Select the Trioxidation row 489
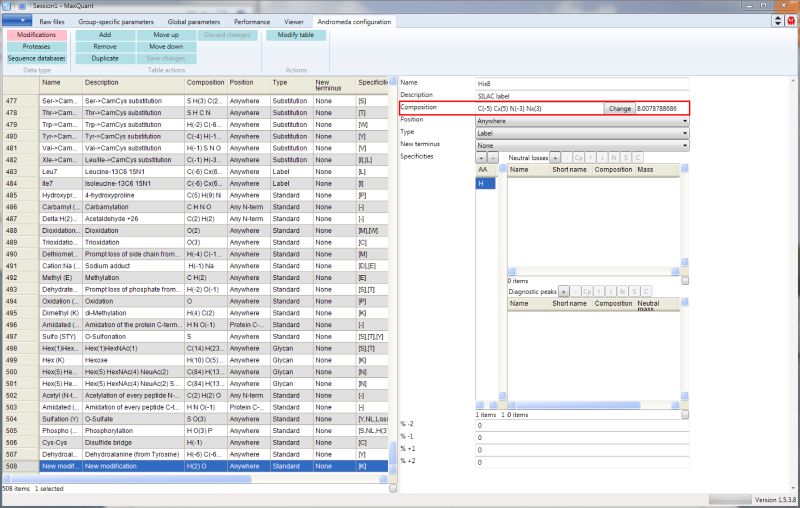The height and width of the screenshot is (508, 800). (195, 242)
